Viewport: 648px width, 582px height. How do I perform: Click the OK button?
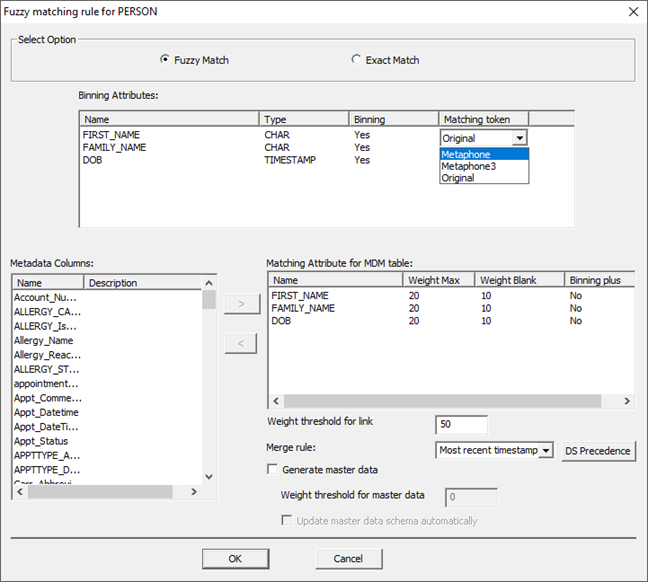235,558
